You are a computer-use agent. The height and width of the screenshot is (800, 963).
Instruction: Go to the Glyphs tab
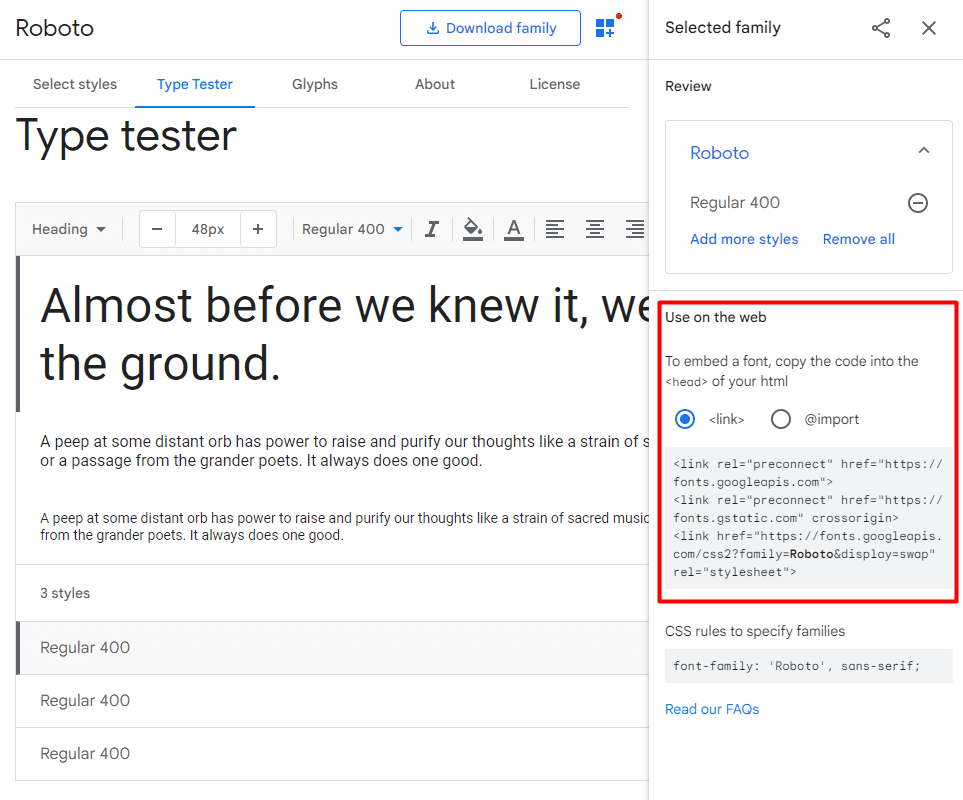[314, 84]
